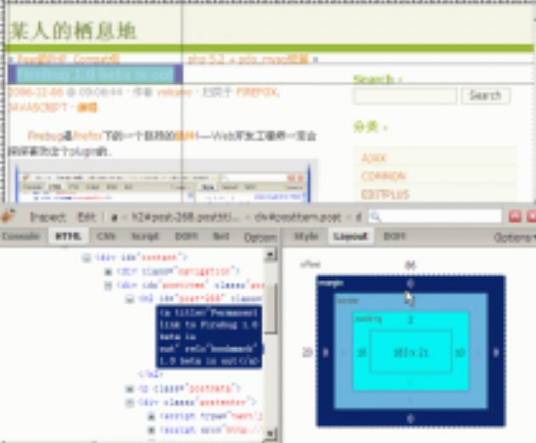Click the closing </h2> tag line
This screenshot has width=536, height=443.
click(150, 374)
